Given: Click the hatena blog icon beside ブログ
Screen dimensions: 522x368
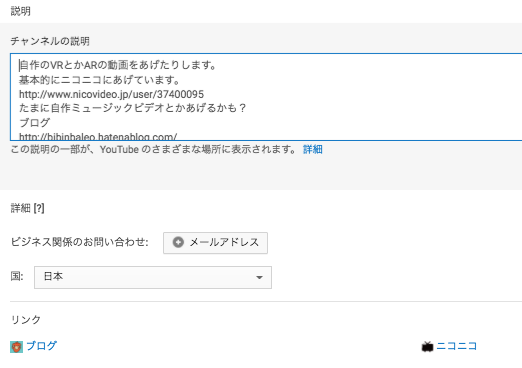Looking at the screenshot, I should pyautogui.click(x=16, y=347).
